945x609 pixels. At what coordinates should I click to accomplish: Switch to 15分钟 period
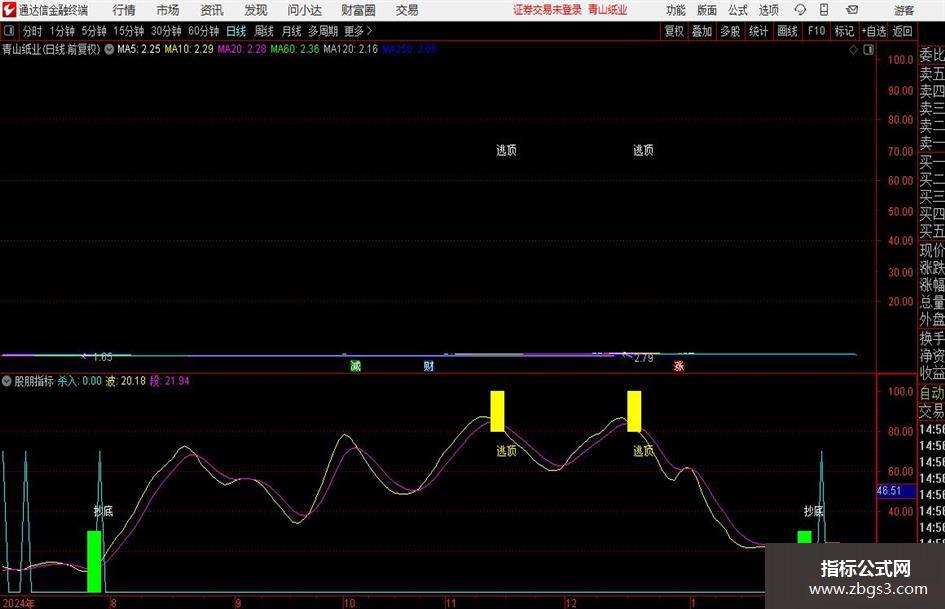click(x=129, y=31)
